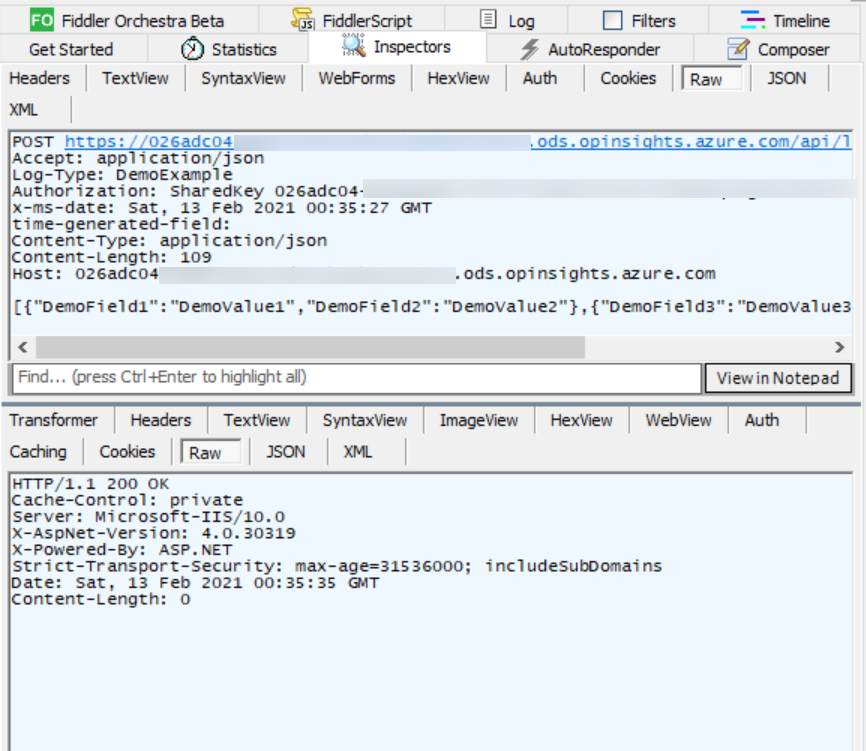
Task: Click the green FO Fiddler Orchestra icon
Action: [x=41, y=19]
